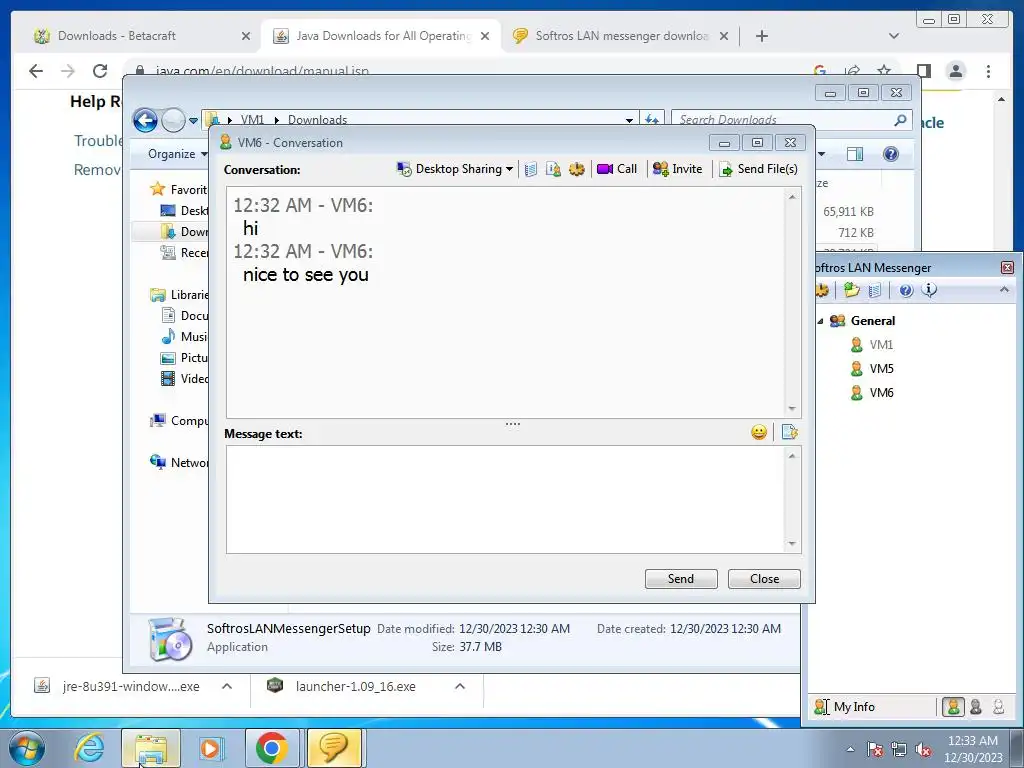Open Explorer help icon
Screen dimensions: 1024x768
(x=891, y=154)
